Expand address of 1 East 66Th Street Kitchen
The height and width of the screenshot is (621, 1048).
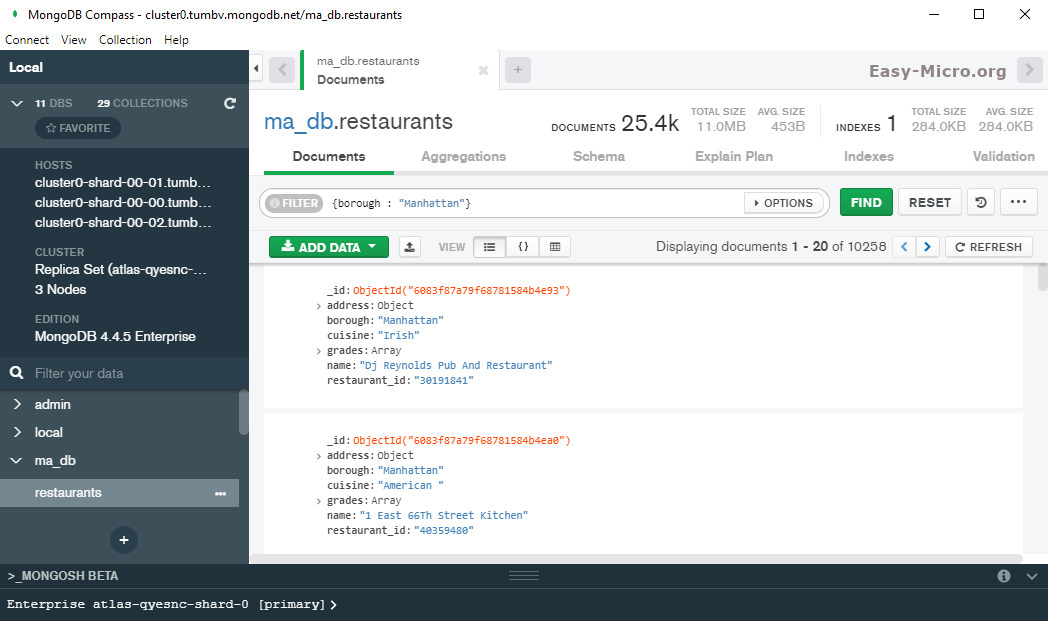point(319,456)
